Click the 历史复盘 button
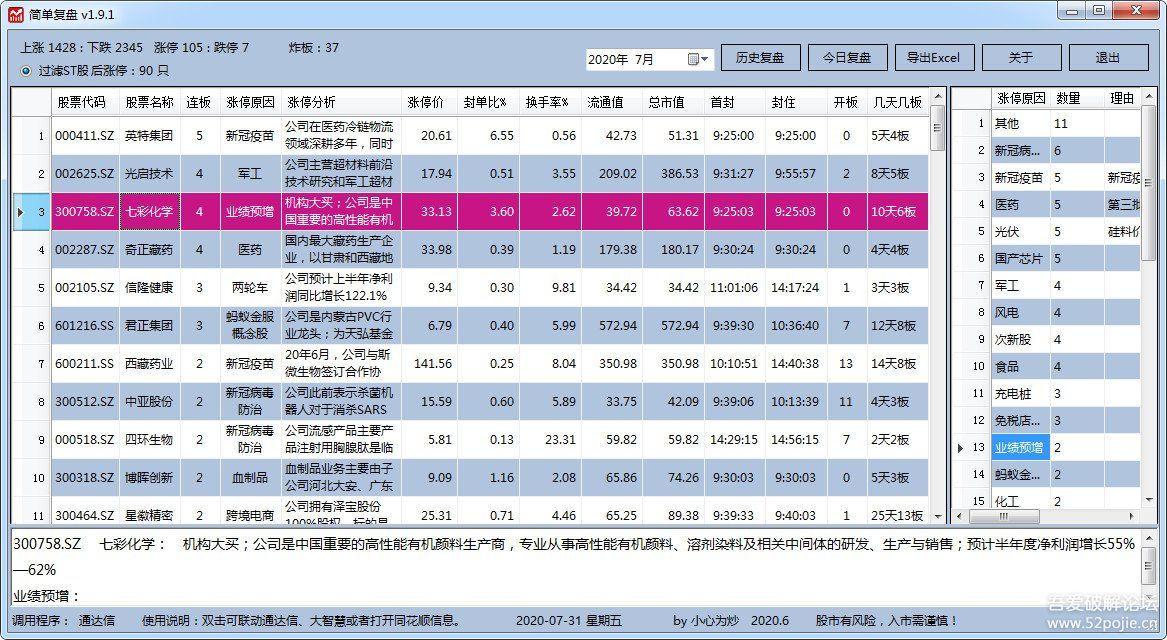Viewport: 1167px width, 640px height. click(x=761, y=58)
